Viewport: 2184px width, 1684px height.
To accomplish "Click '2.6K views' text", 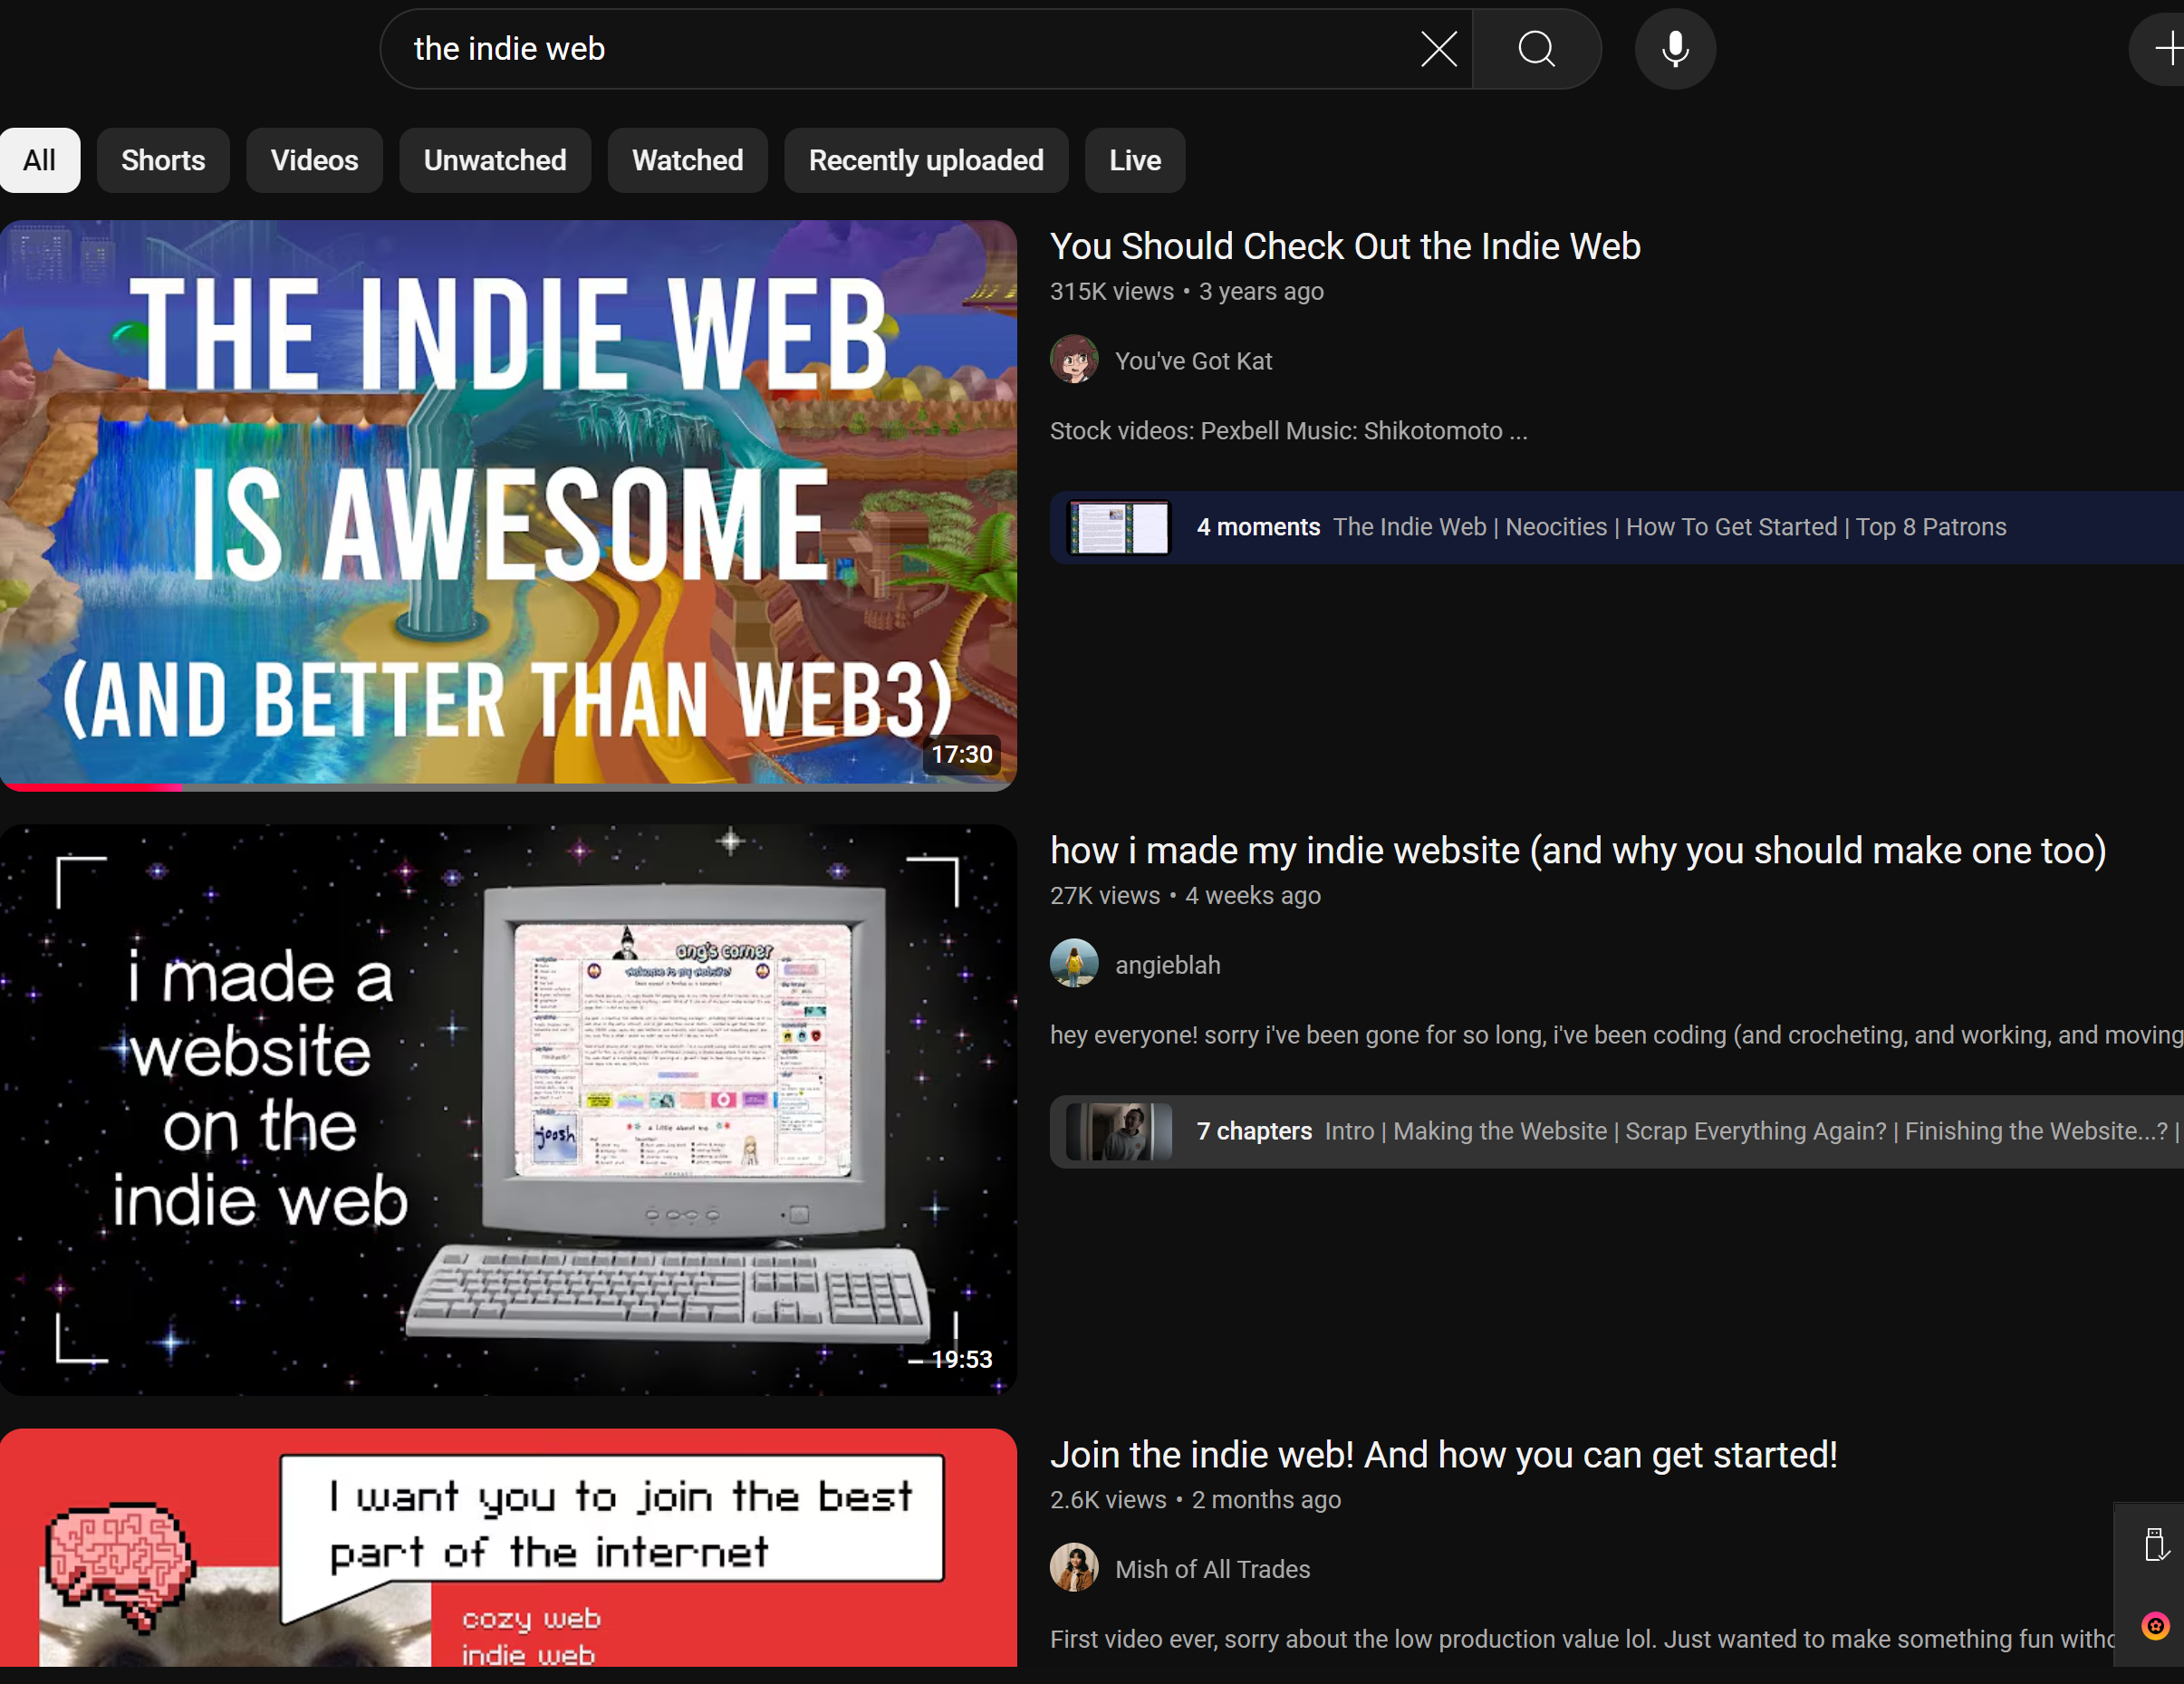I will click(x=1108, y=1499).
